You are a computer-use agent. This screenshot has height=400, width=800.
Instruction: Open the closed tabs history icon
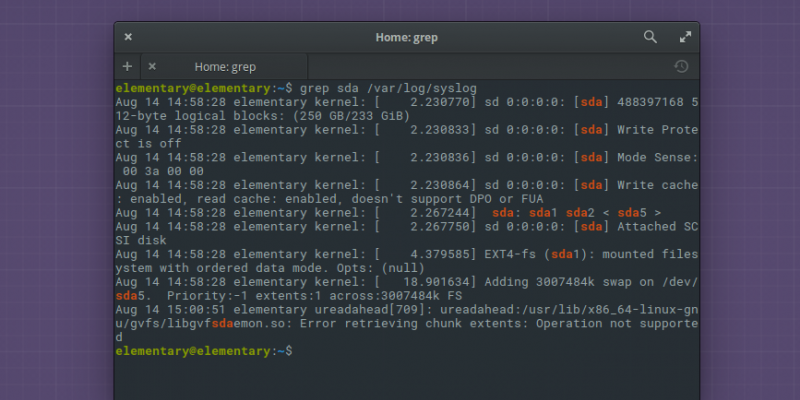681,66
